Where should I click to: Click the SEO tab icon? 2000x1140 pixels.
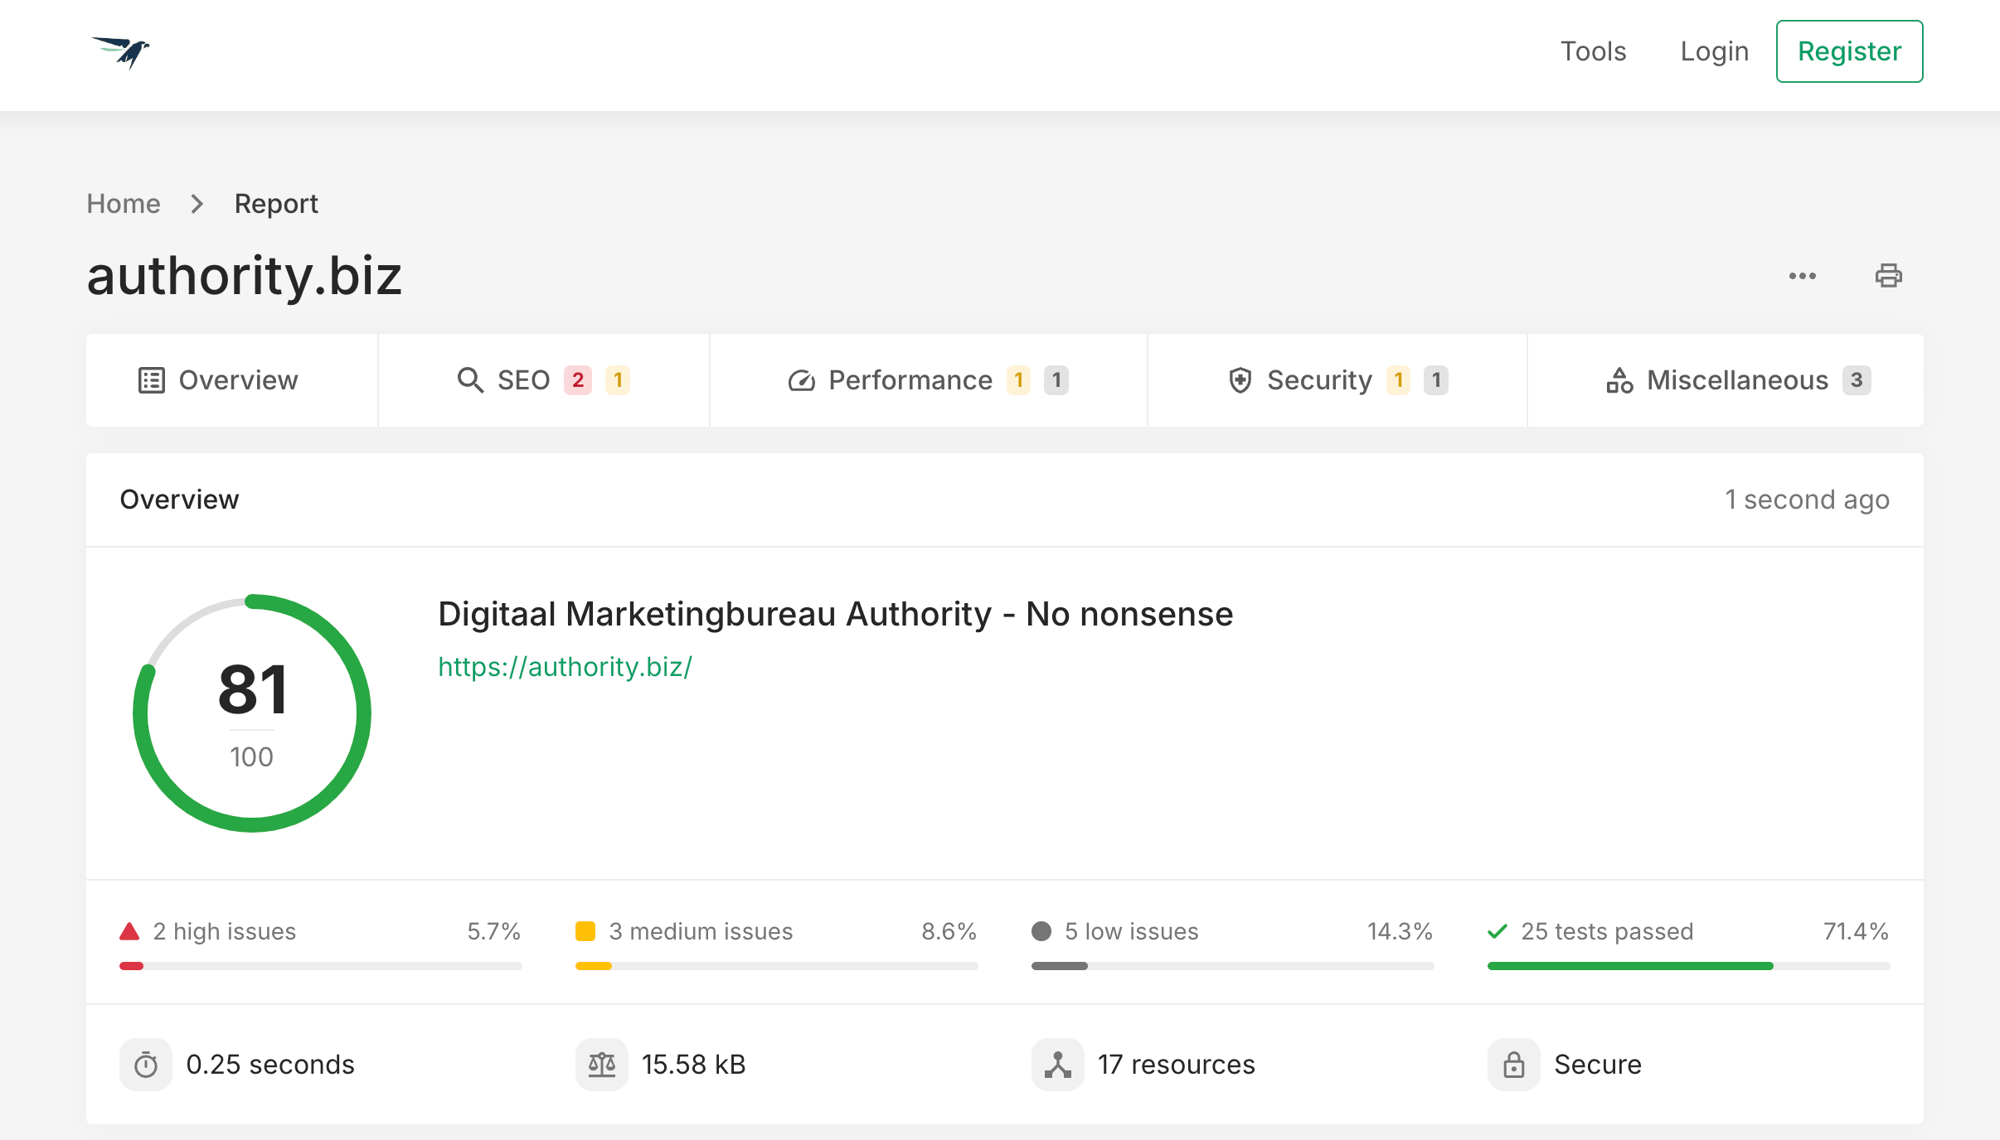coord(468,379)
